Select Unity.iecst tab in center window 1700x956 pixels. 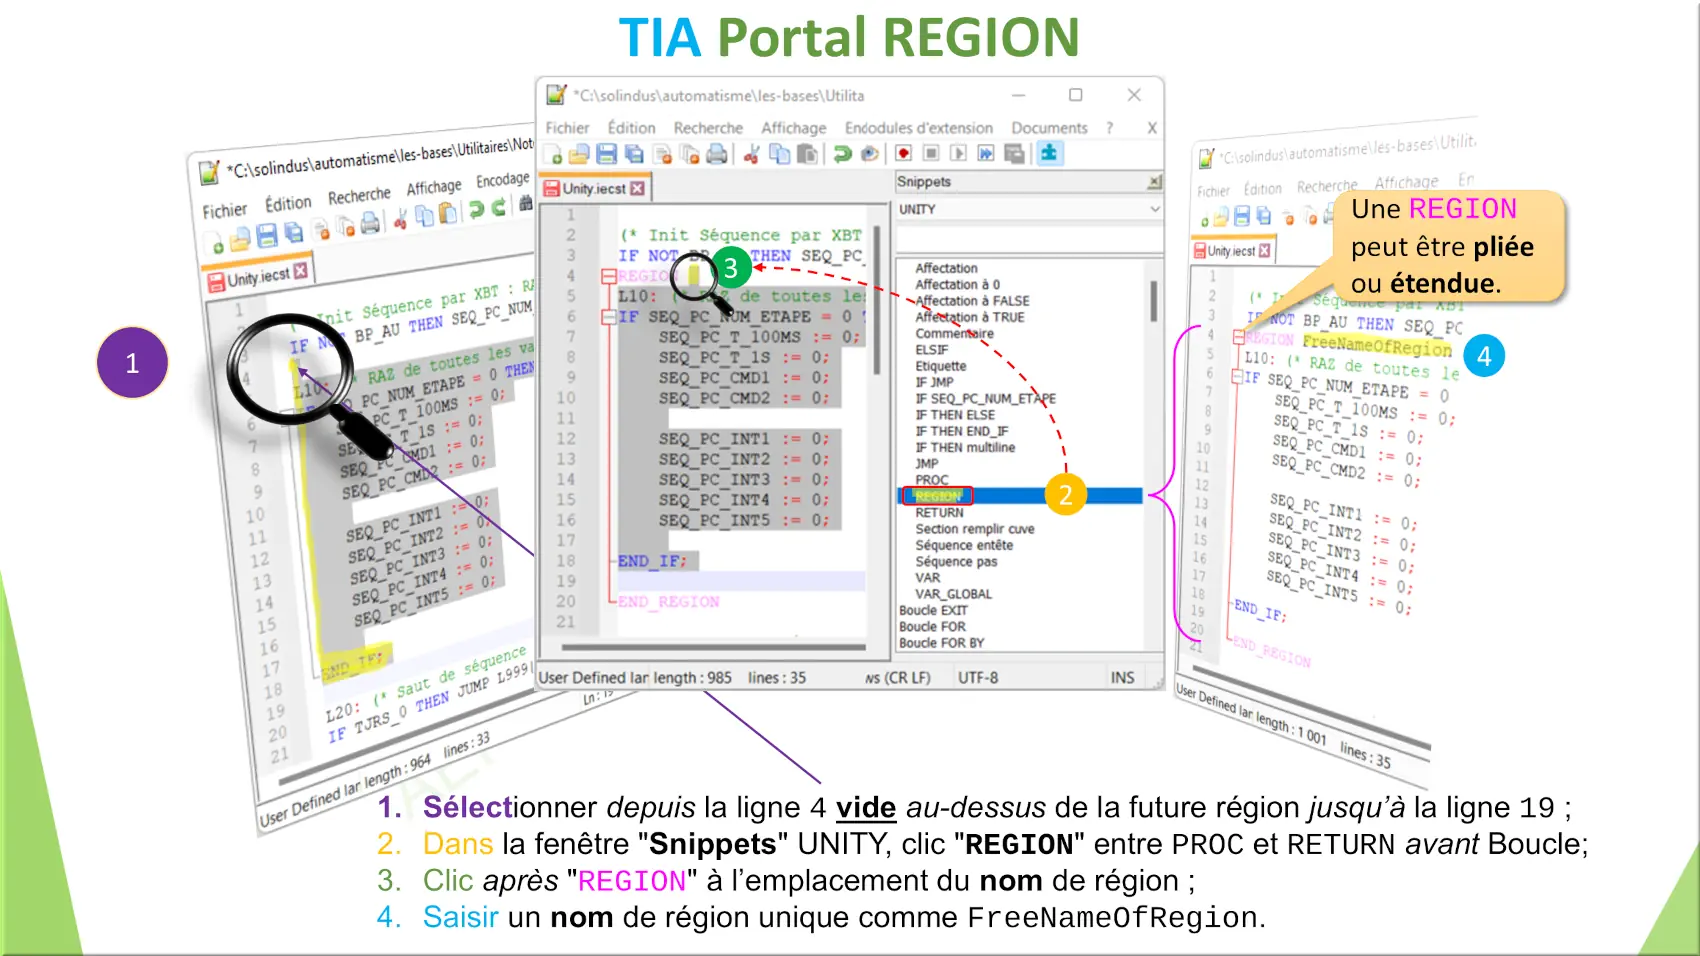pyautogui.click(x=594, y=188)
